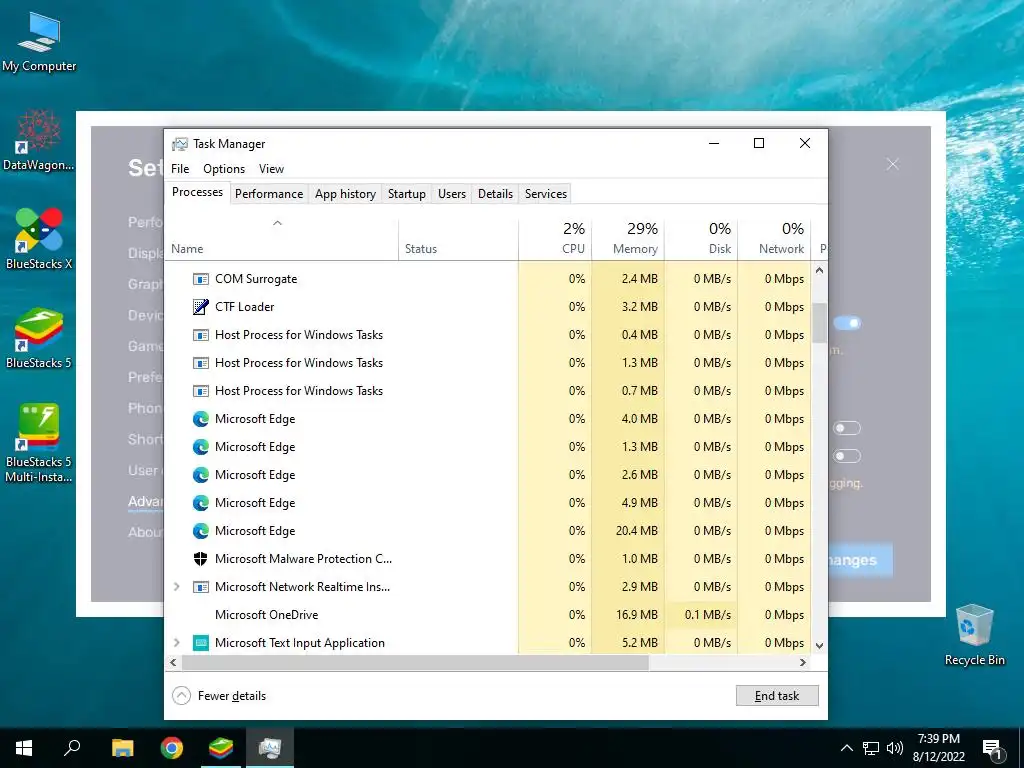Image resolution: width=1024 pixels, height=768 pixels.
Task: Click the icon of Host Process using 0.7 MB
Action: [200, 391]
